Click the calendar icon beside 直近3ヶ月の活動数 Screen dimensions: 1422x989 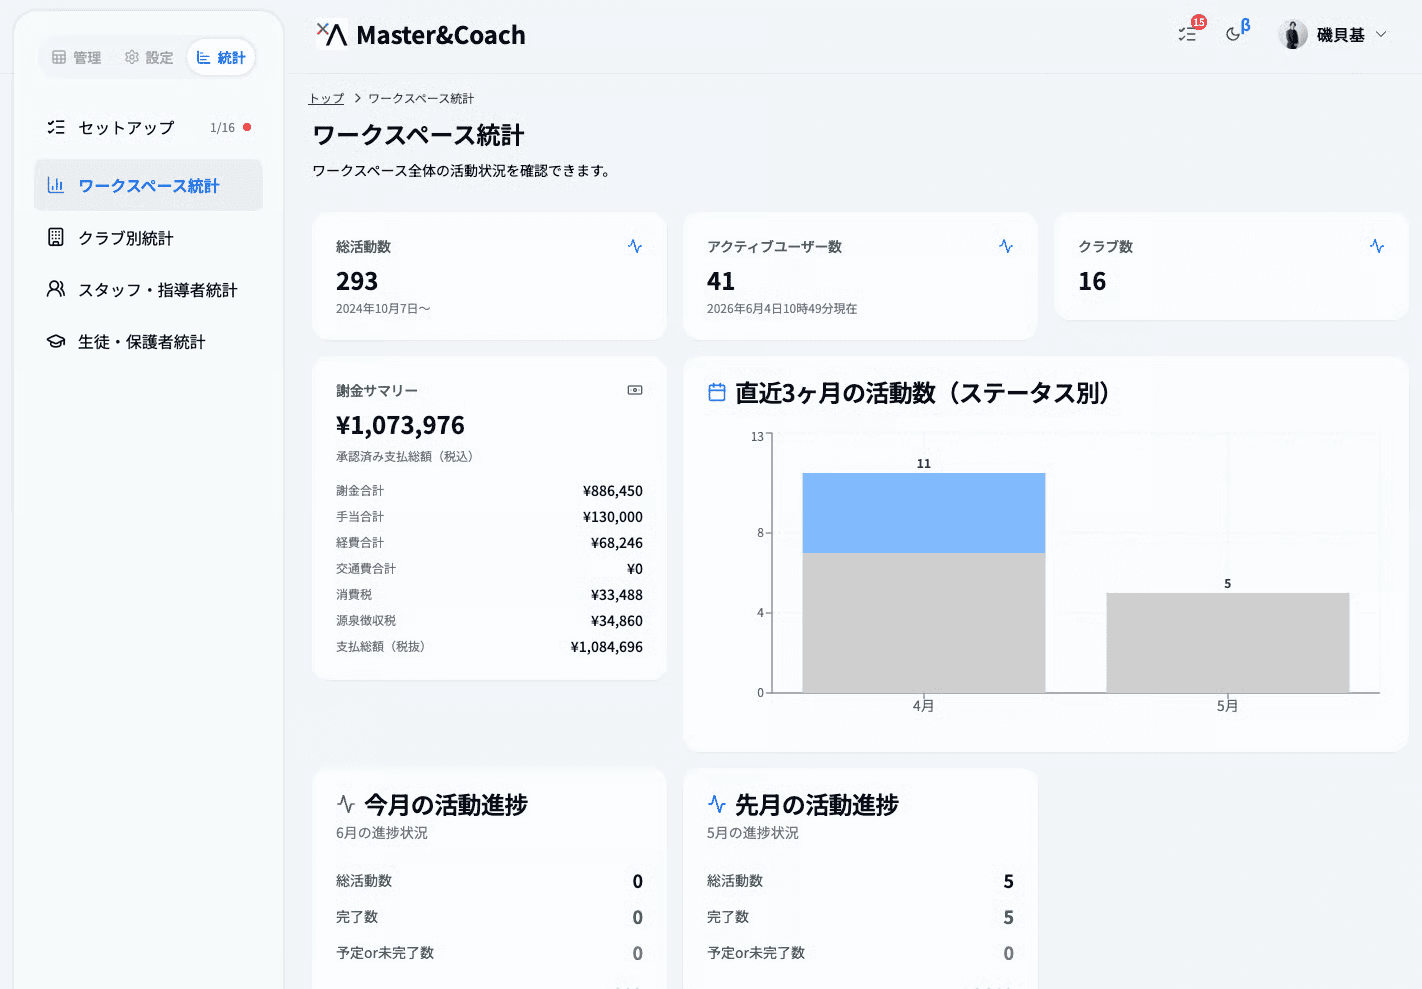(x=717, y=392)
